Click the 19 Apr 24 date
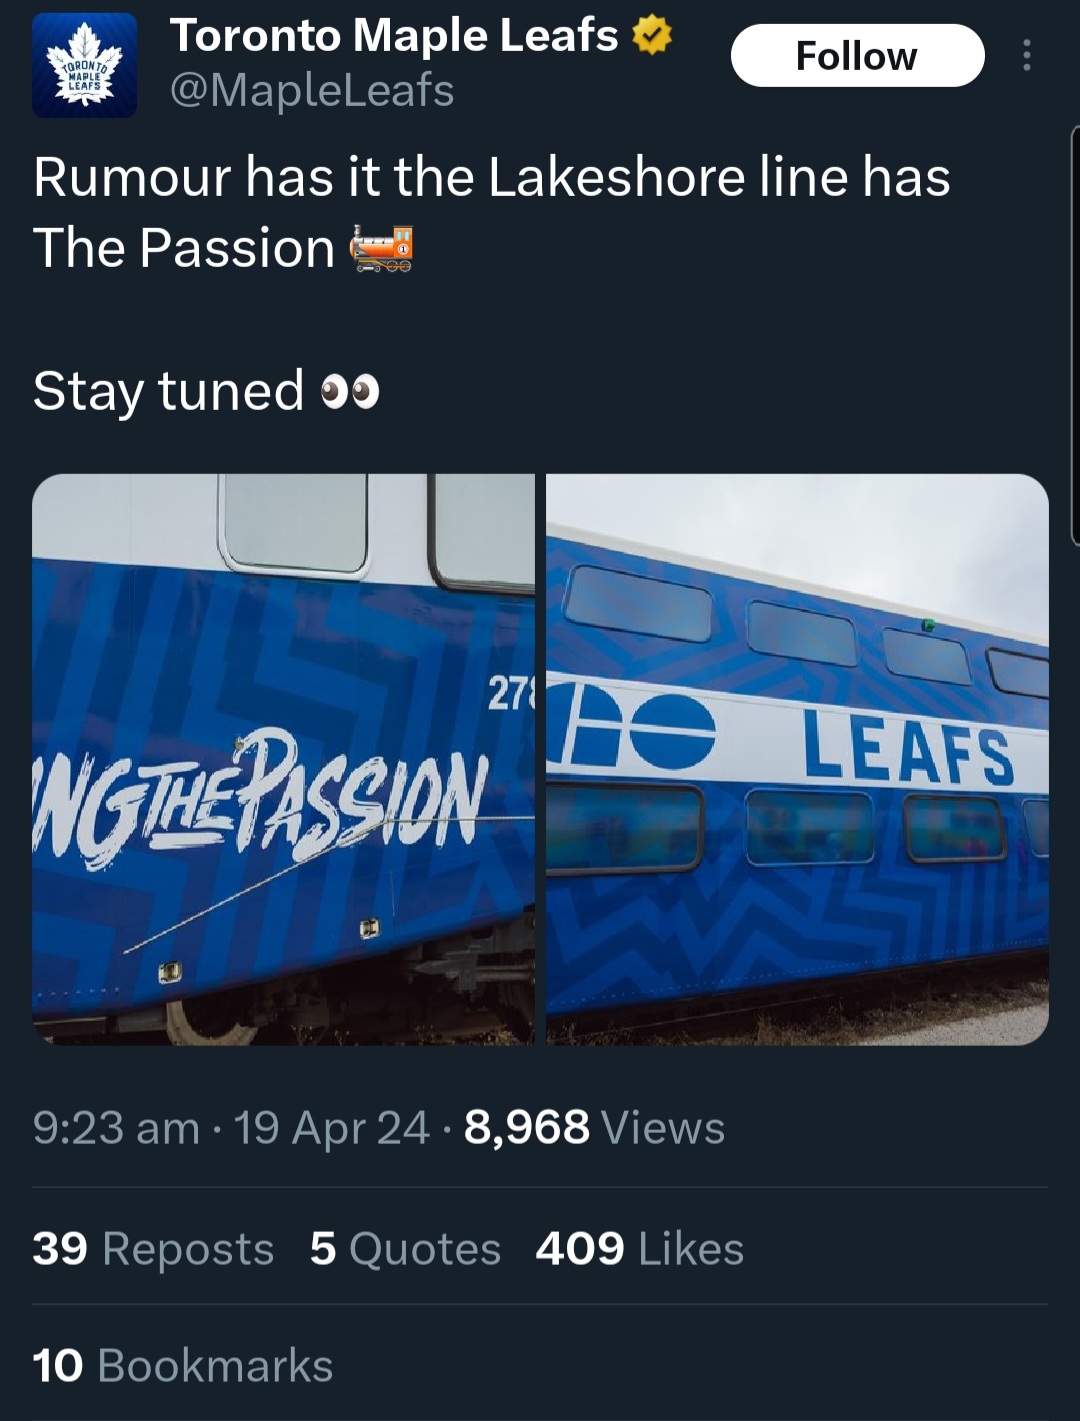 coord(331,1128)
